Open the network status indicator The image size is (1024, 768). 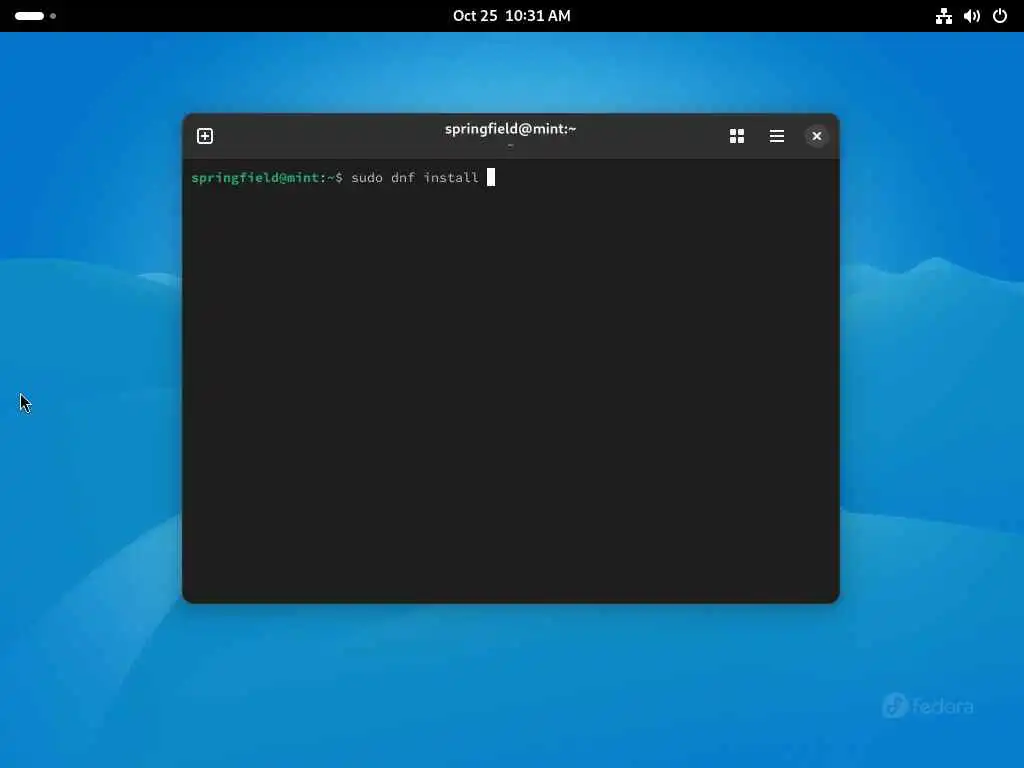[x=944, y=16]
